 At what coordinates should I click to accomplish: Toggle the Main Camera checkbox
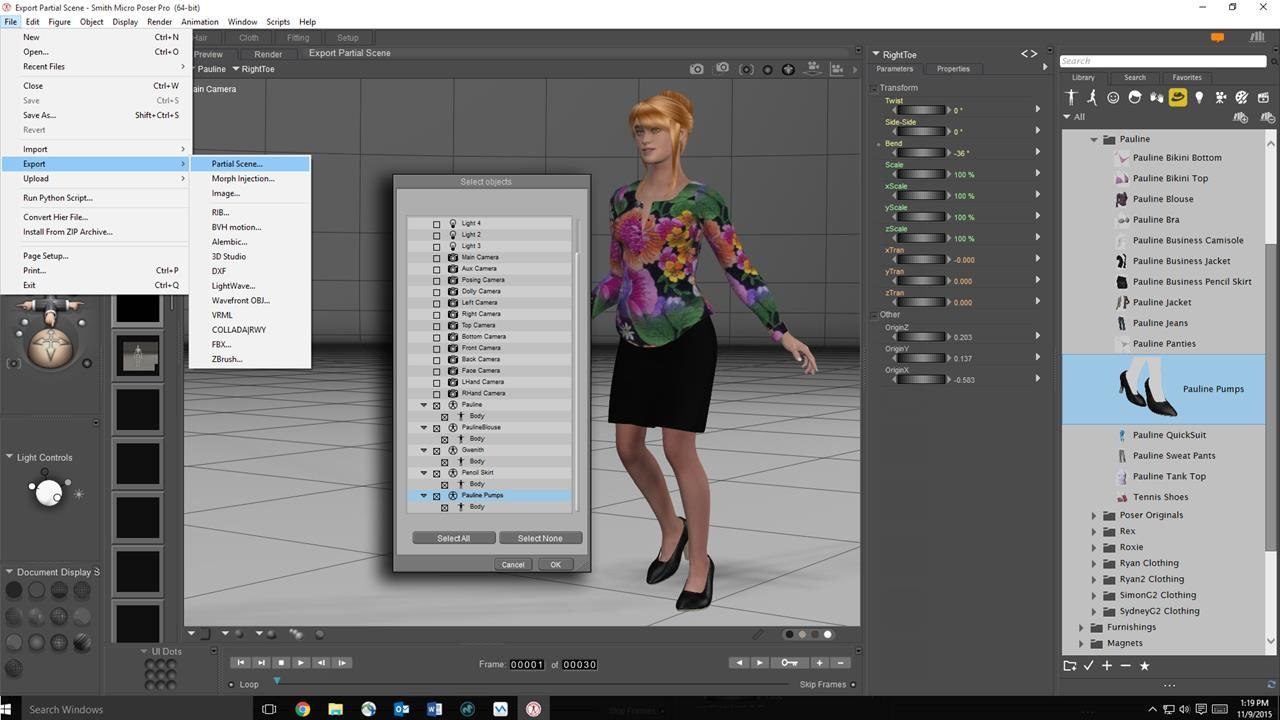tap(436, 257)
